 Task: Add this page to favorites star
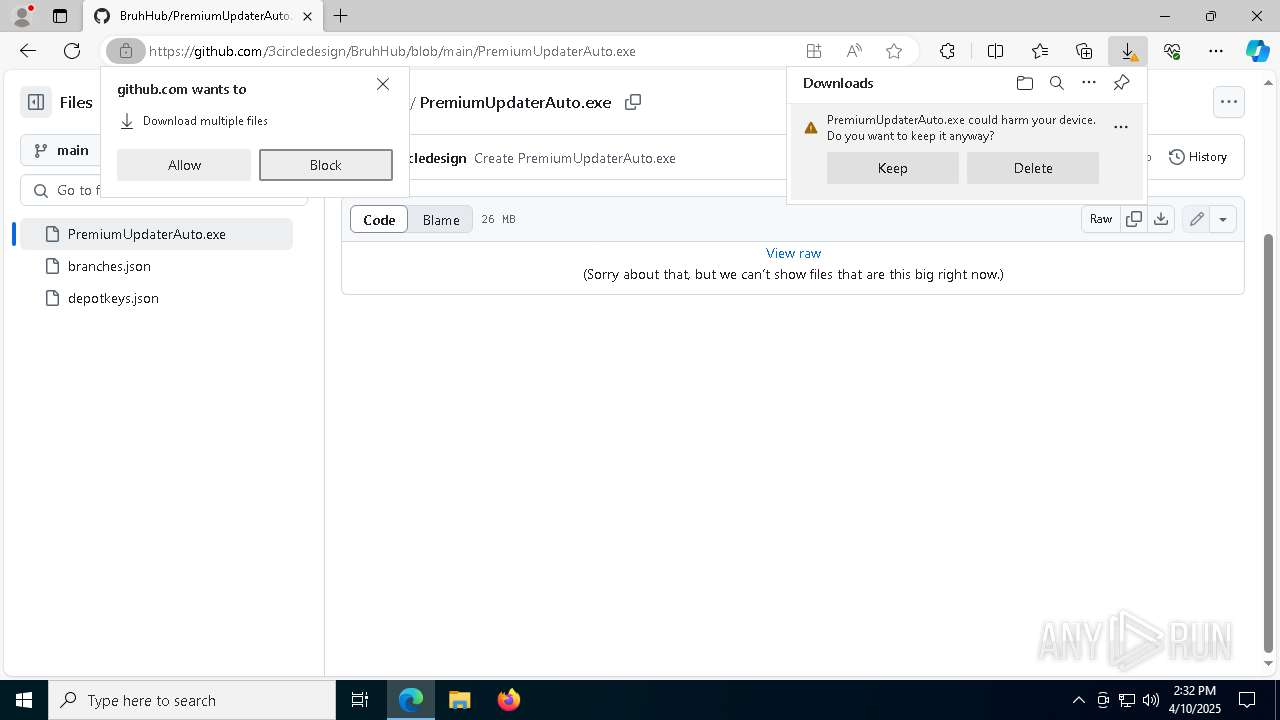pos(894,51)
